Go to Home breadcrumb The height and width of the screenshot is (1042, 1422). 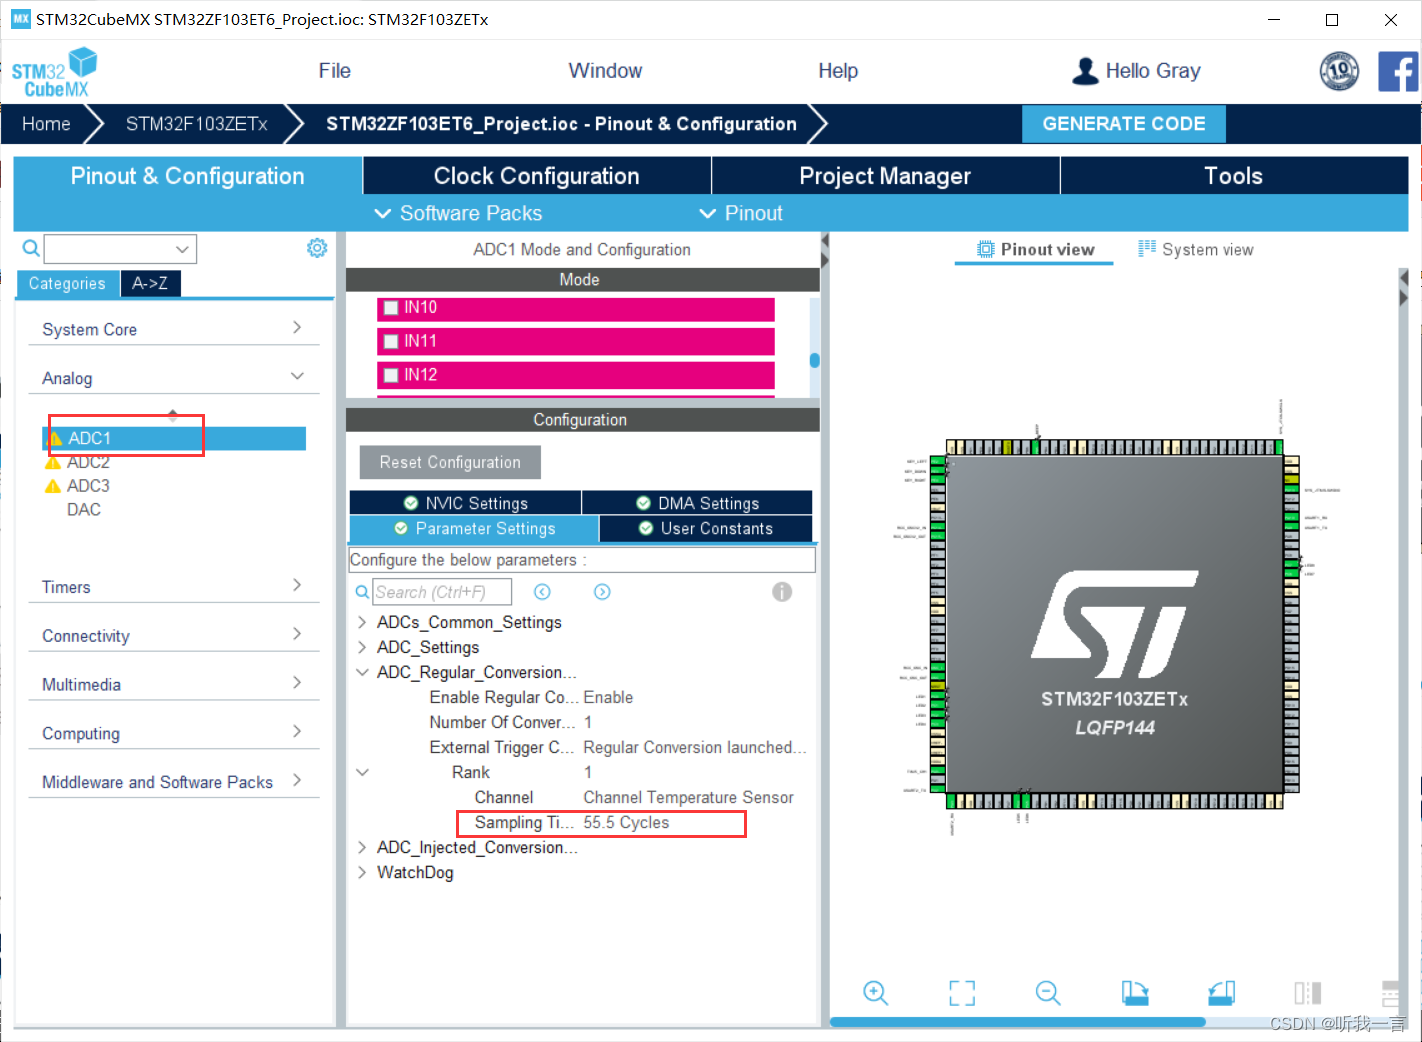[x=46, y=124]
